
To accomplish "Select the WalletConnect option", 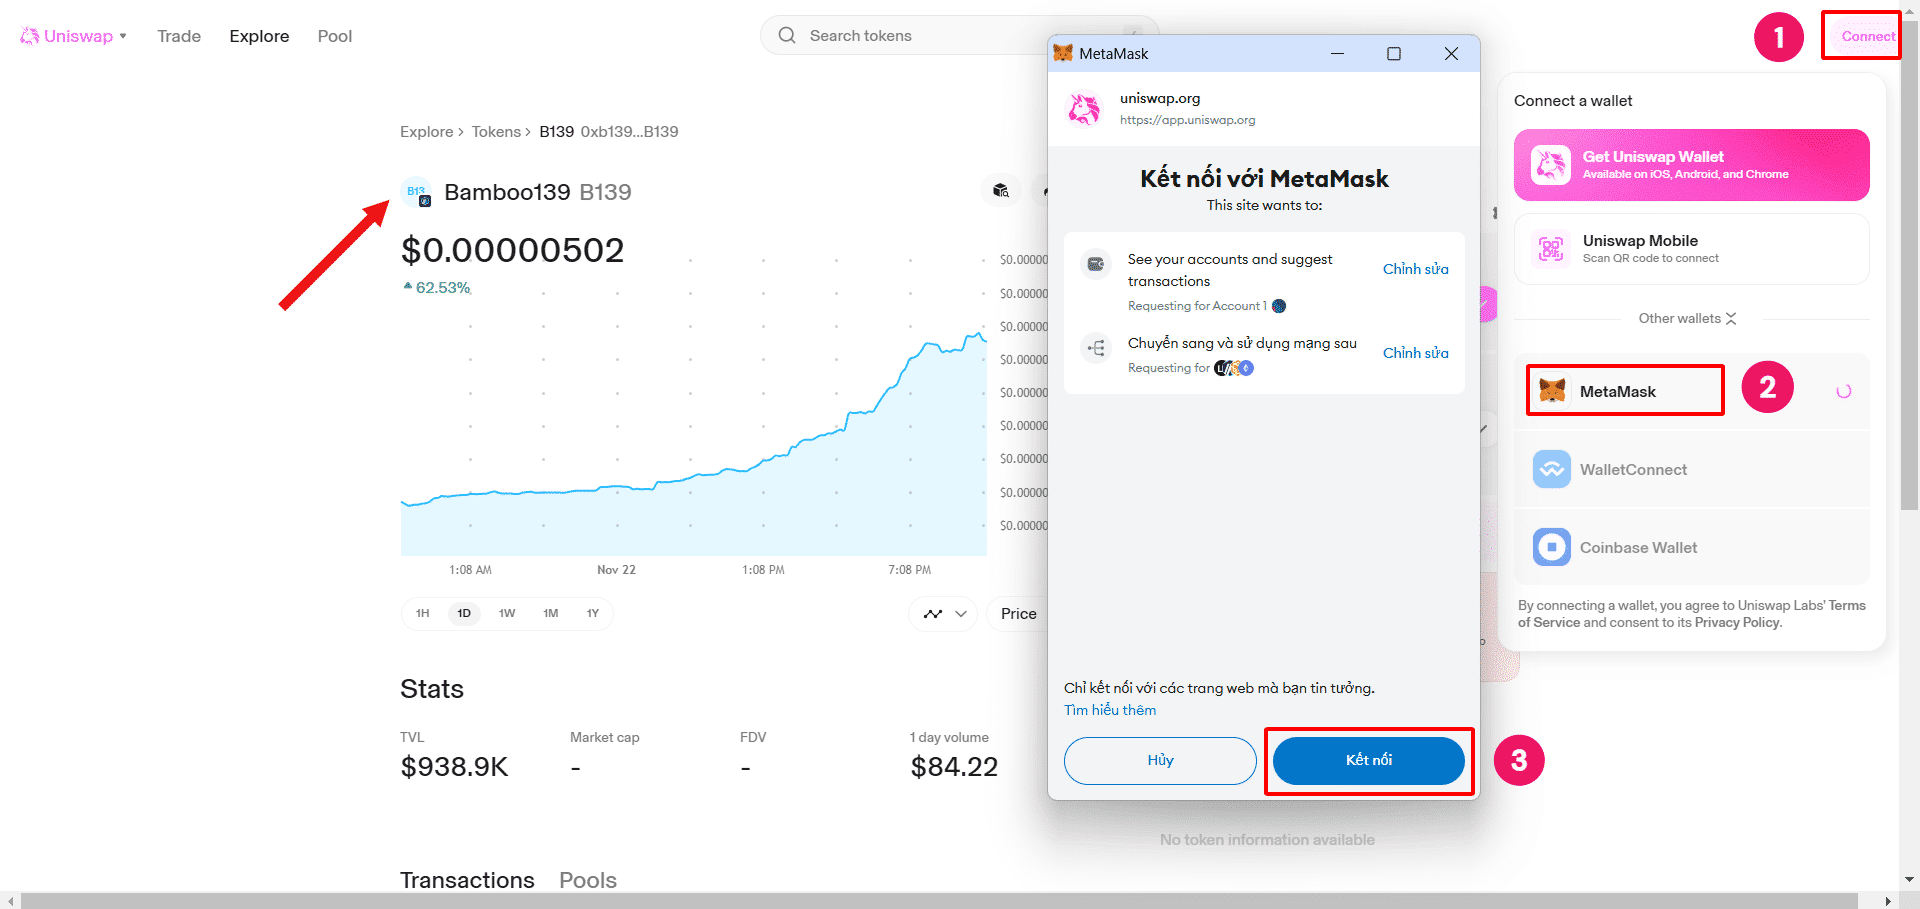I will [1691, 470].
